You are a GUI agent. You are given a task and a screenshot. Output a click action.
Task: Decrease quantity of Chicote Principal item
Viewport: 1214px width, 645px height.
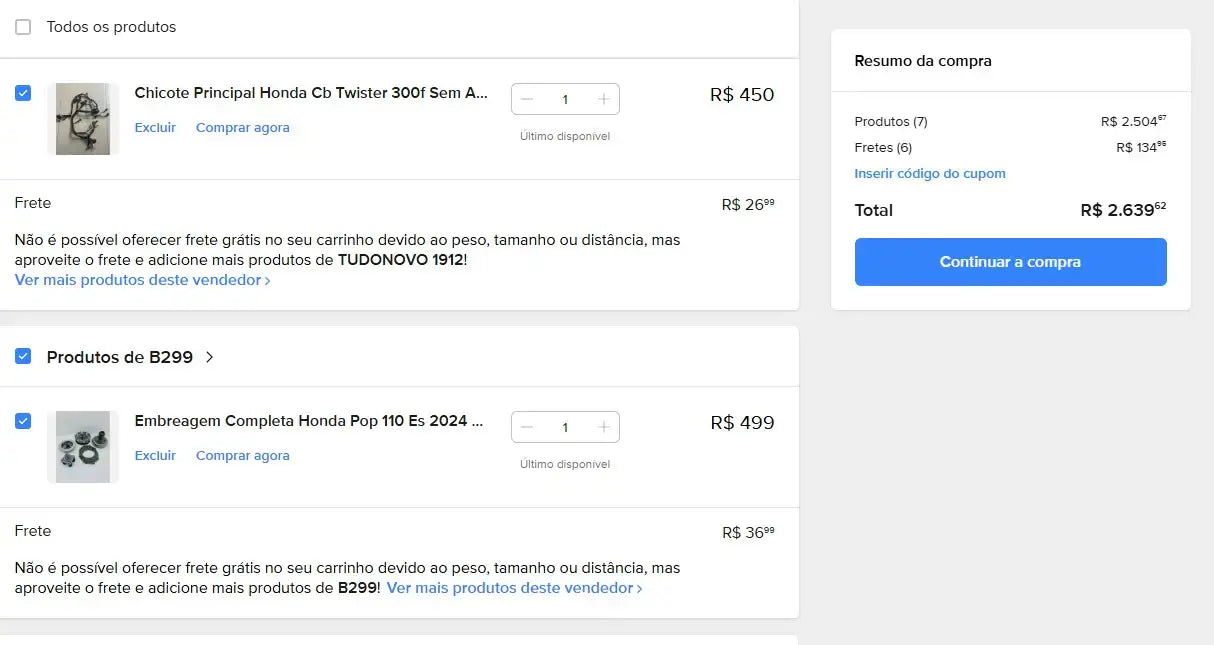pos(527,99)
